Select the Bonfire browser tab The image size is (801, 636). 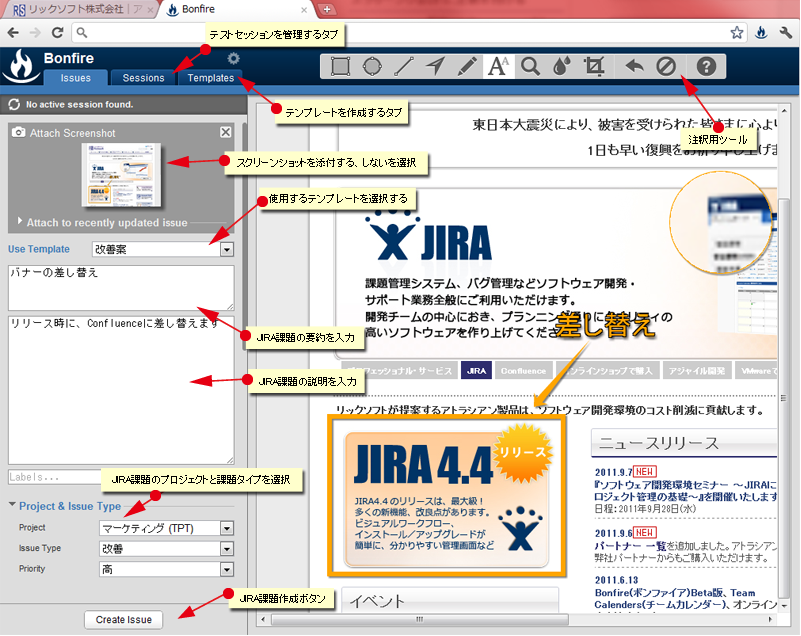point(235,9)
